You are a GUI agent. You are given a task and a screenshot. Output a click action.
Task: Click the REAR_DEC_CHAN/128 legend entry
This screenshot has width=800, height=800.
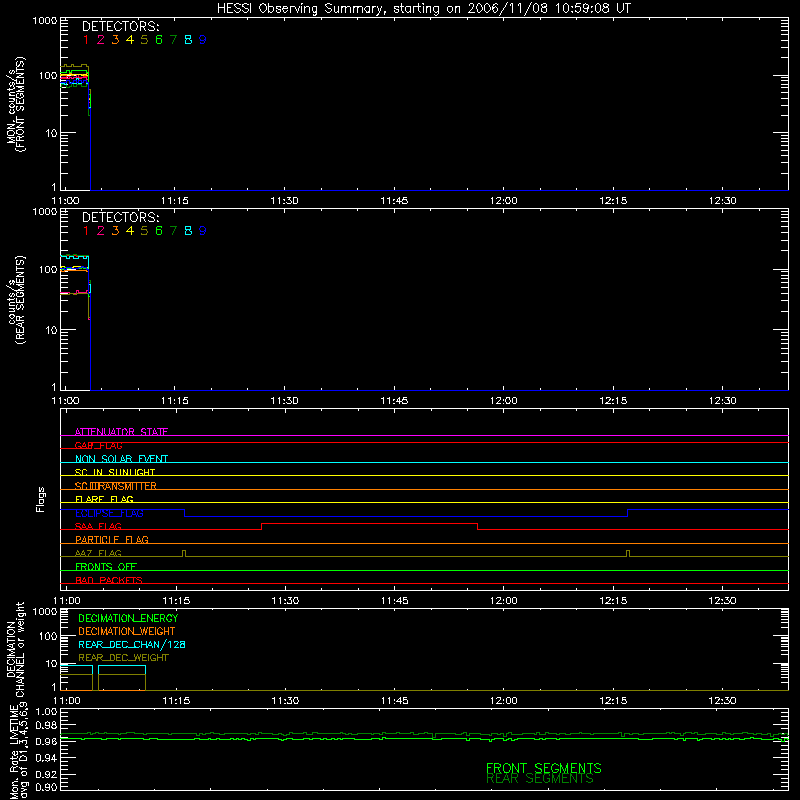(x=132, y=644)
